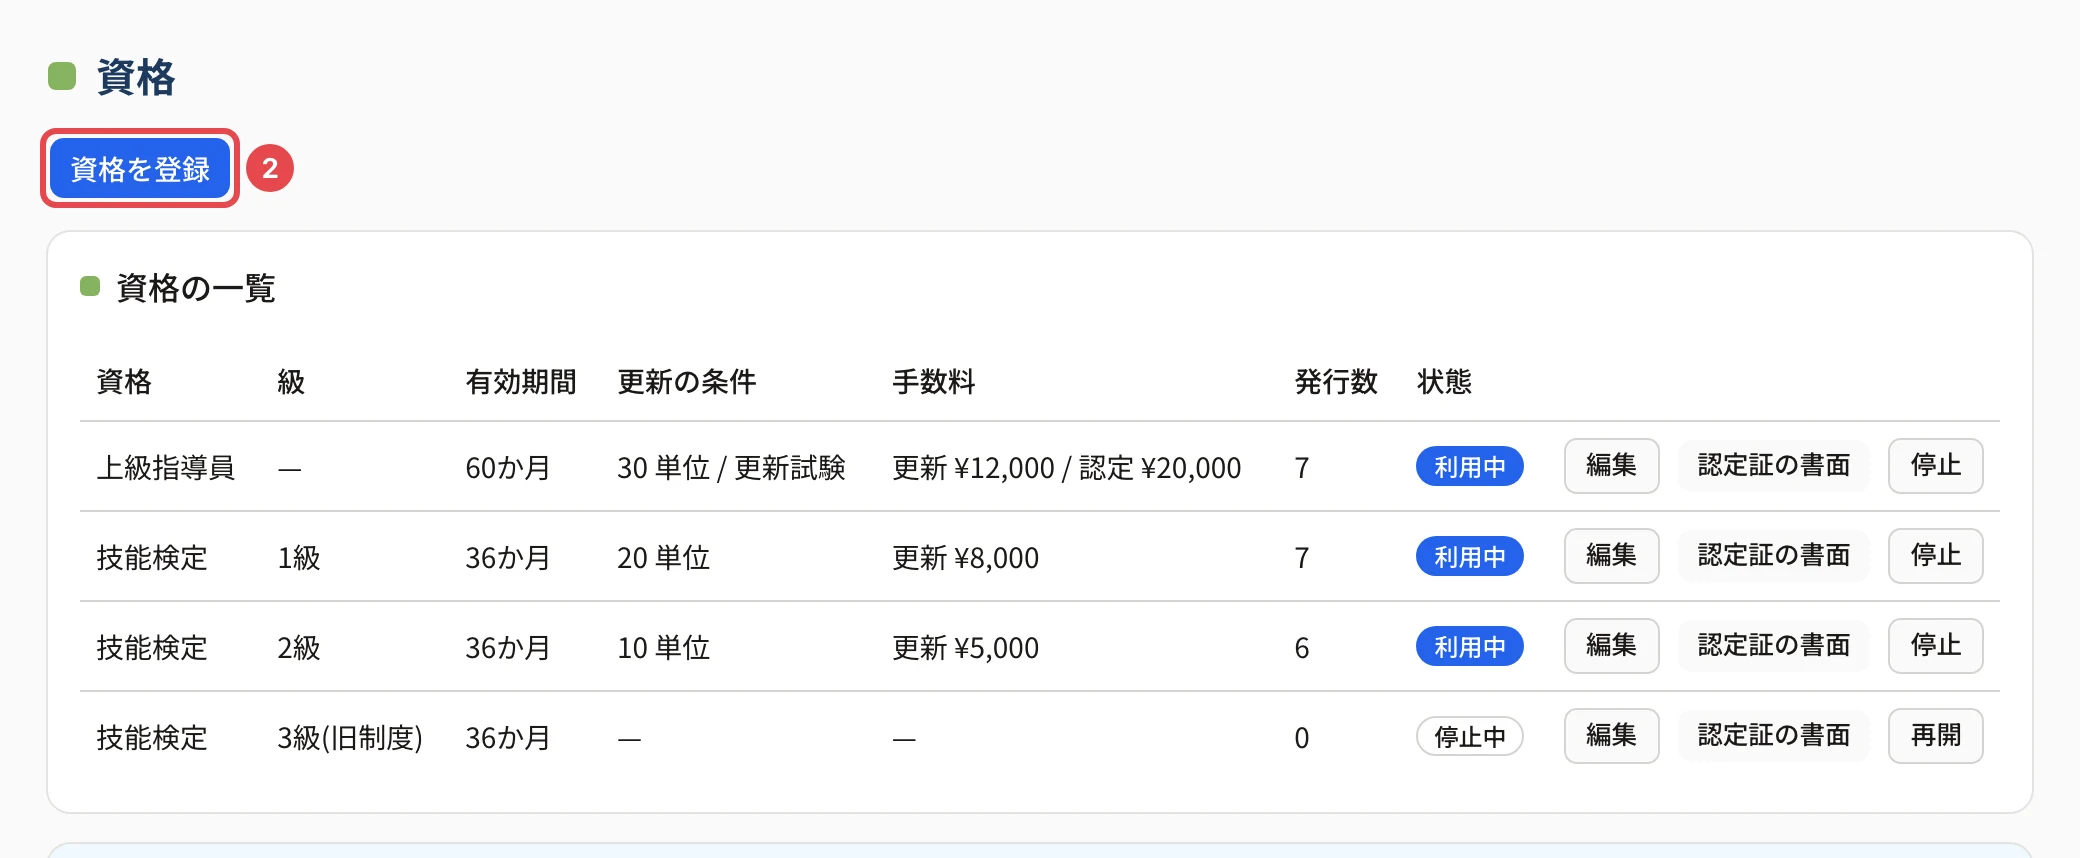2080x858 pixels.
Task: Click the 更新 ¥12,000 / 認定 ¥20,000 fee
Action: (1066, 467)
